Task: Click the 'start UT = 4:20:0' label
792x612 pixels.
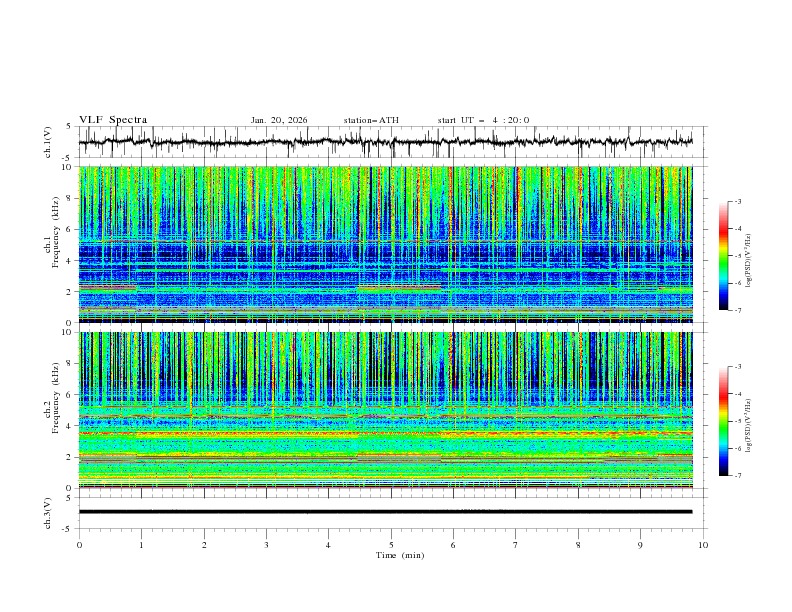Action: (483, 120)
